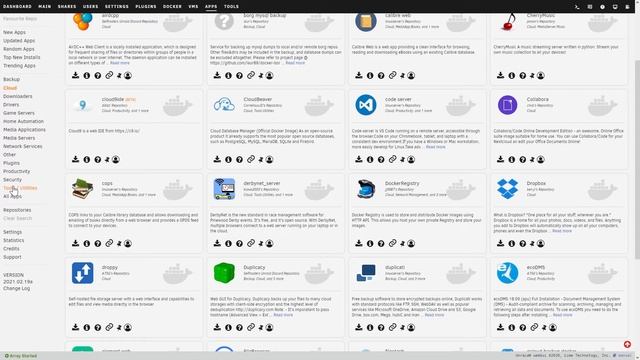Open the Docker tab
640x360 pixels.
click(172, 7)
